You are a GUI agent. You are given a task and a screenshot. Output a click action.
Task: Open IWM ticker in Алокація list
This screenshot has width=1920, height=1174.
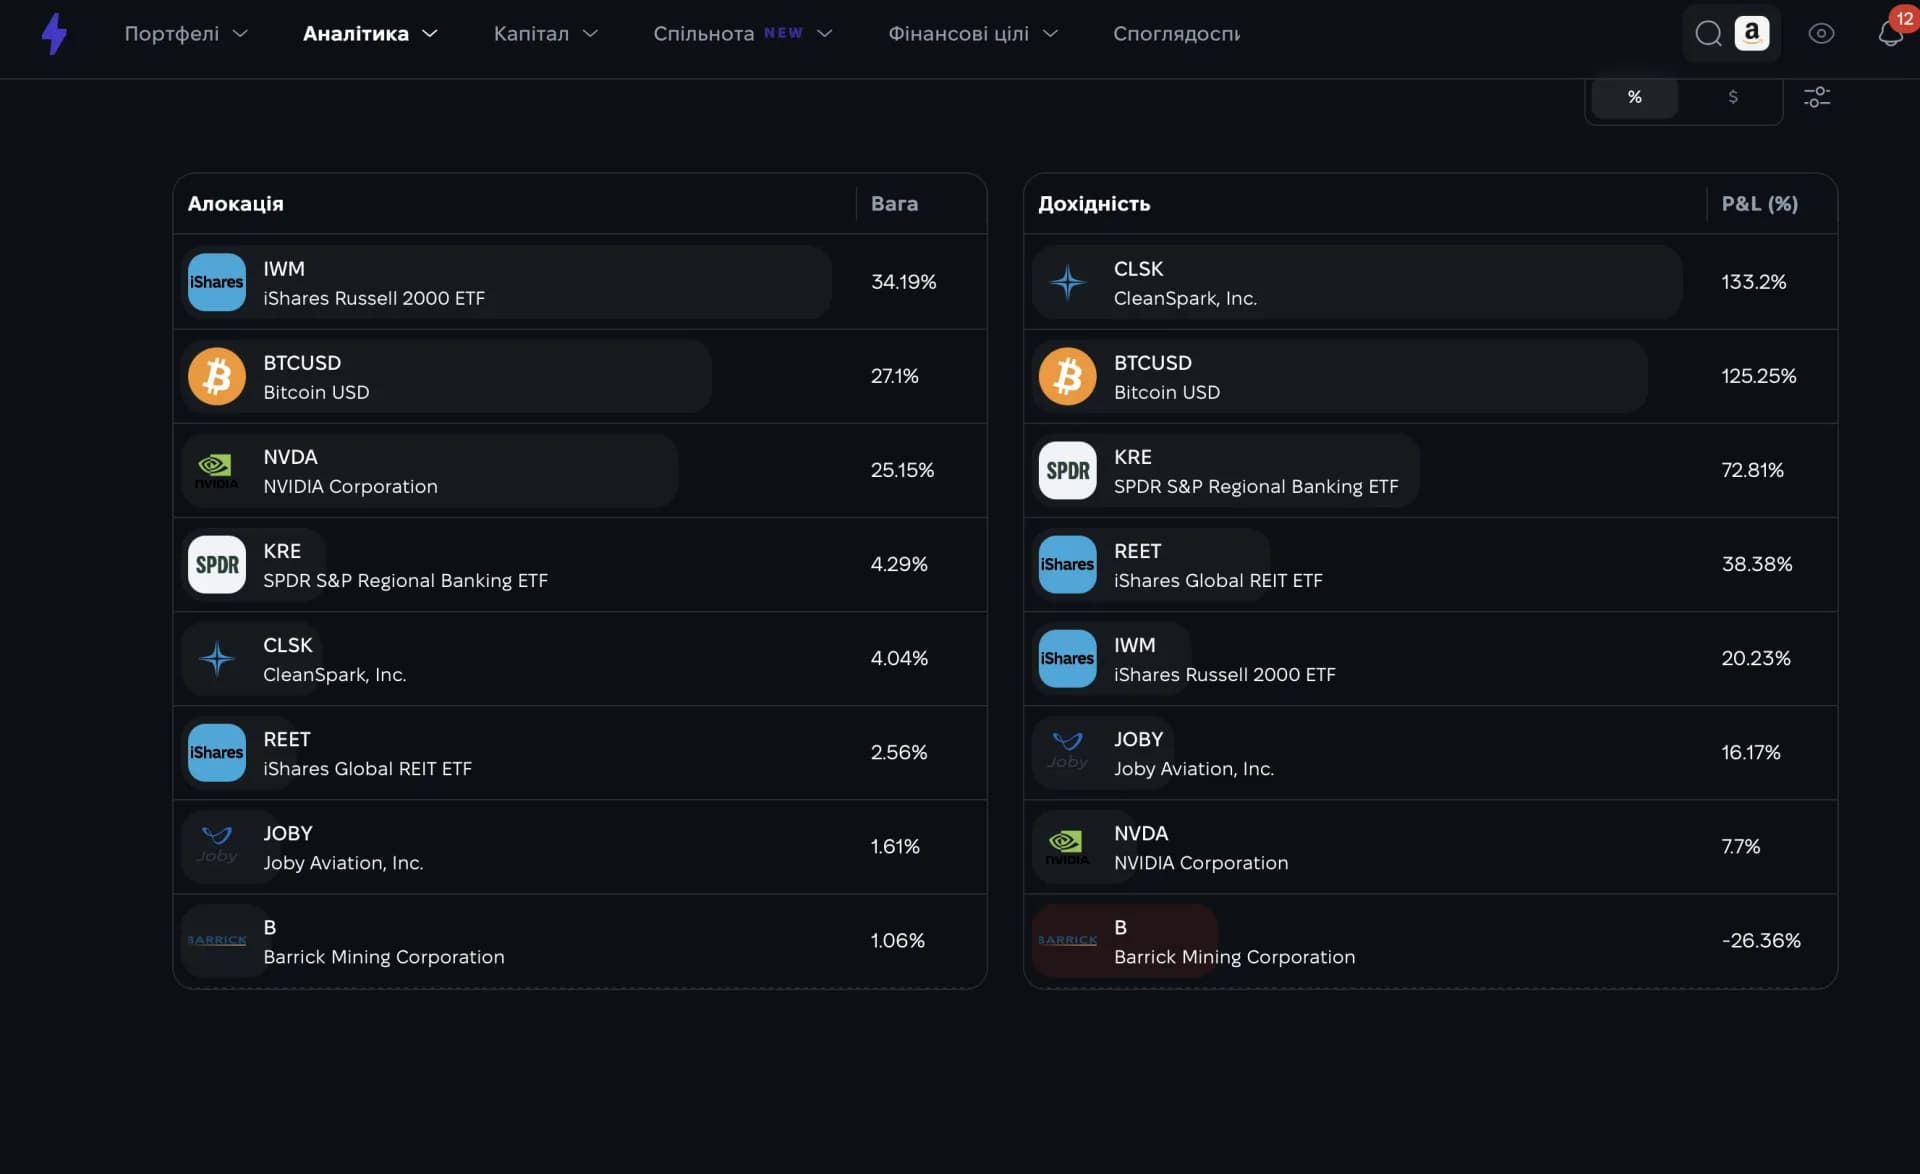284,269
